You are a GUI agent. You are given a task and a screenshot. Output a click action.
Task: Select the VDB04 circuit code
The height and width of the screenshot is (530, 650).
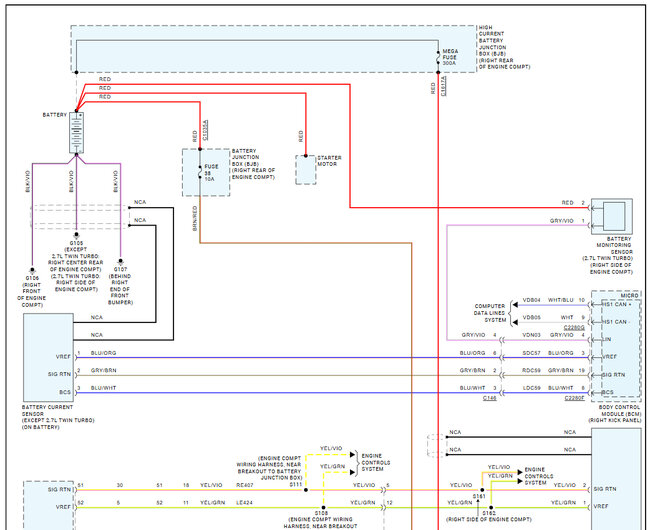click(531, 300)
